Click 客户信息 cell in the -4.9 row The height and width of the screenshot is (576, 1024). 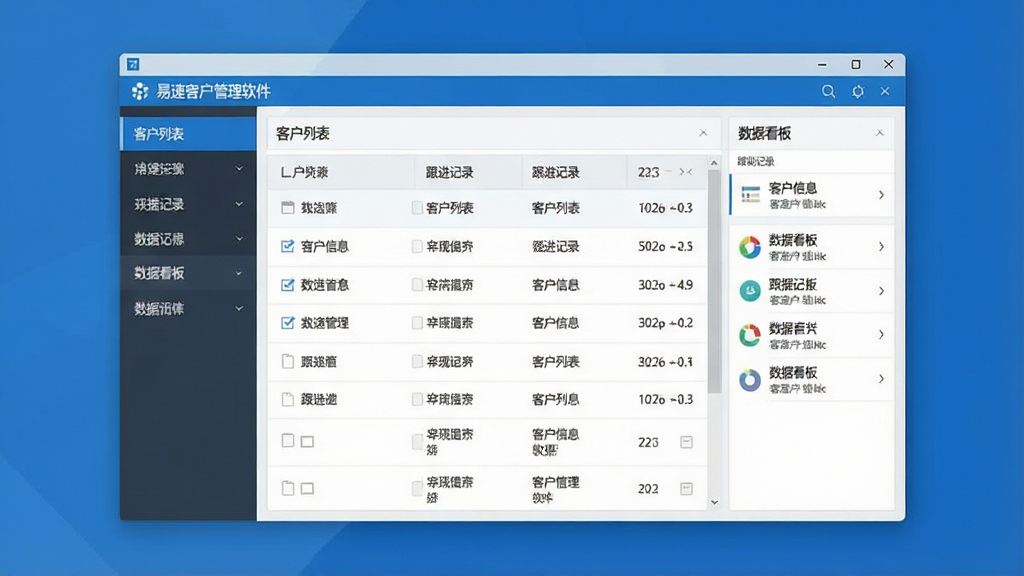coord(556,285)
